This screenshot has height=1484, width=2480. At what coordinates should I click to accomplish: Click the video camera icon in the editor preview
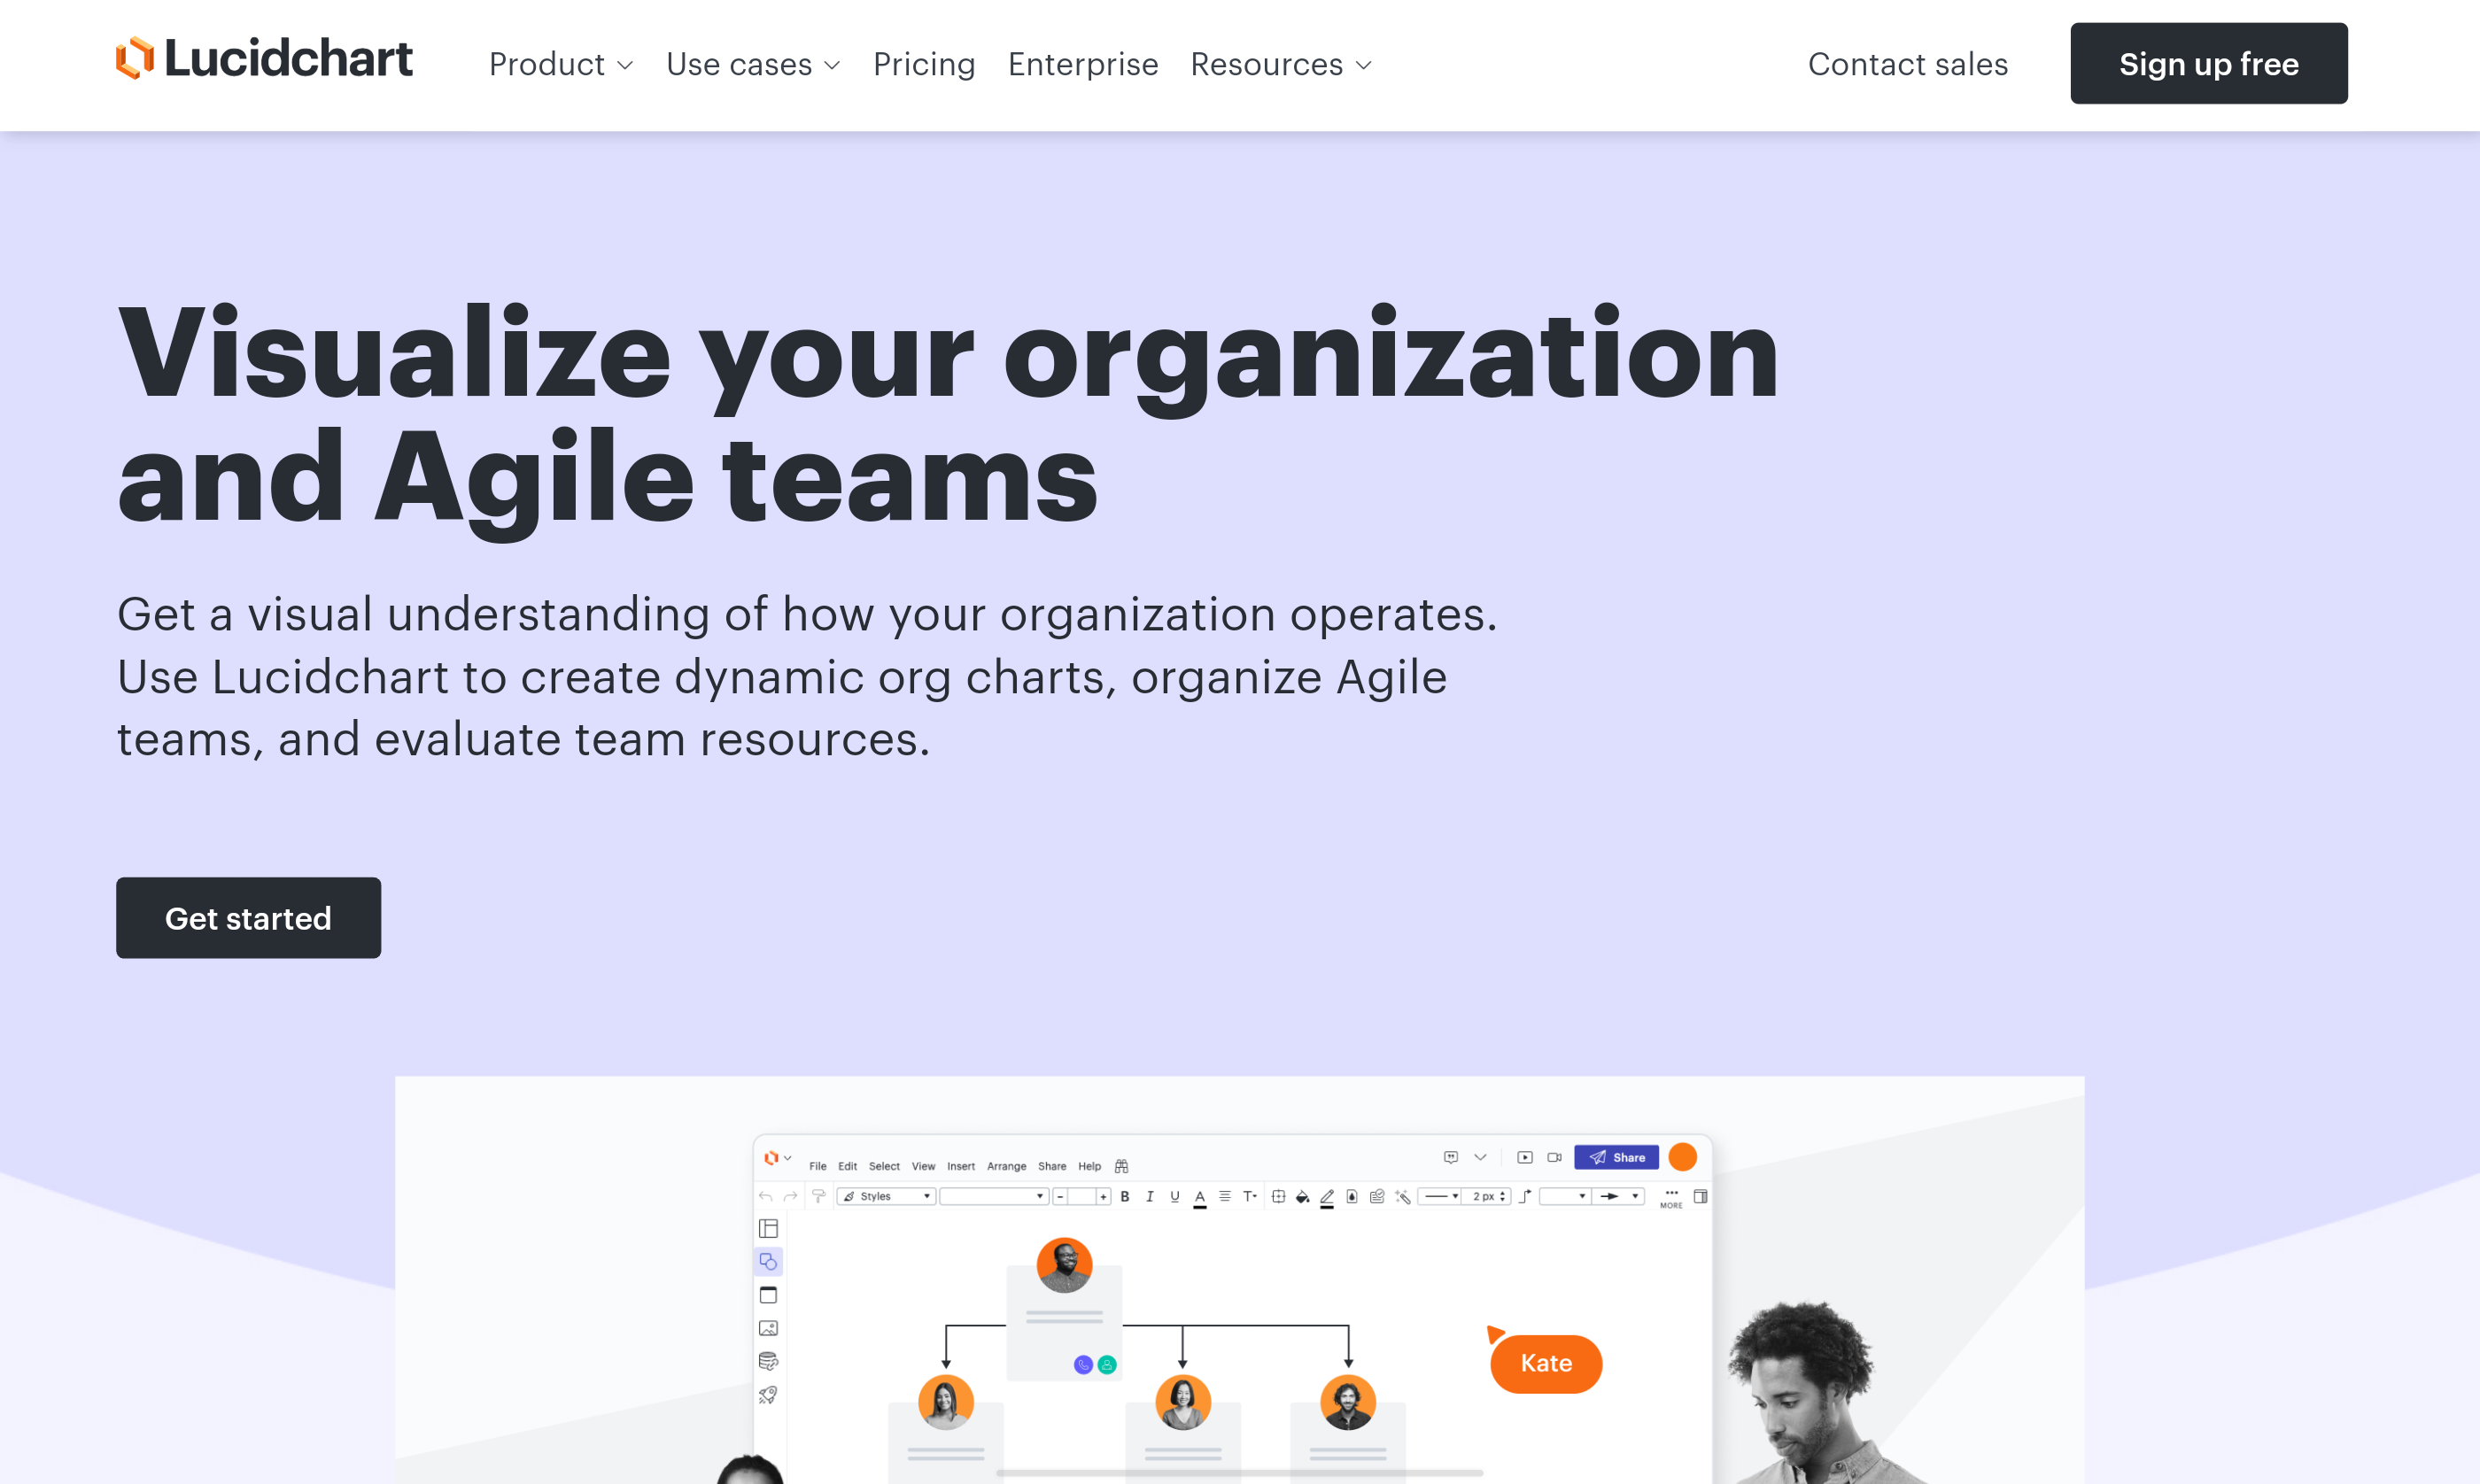(1555, 1158)
